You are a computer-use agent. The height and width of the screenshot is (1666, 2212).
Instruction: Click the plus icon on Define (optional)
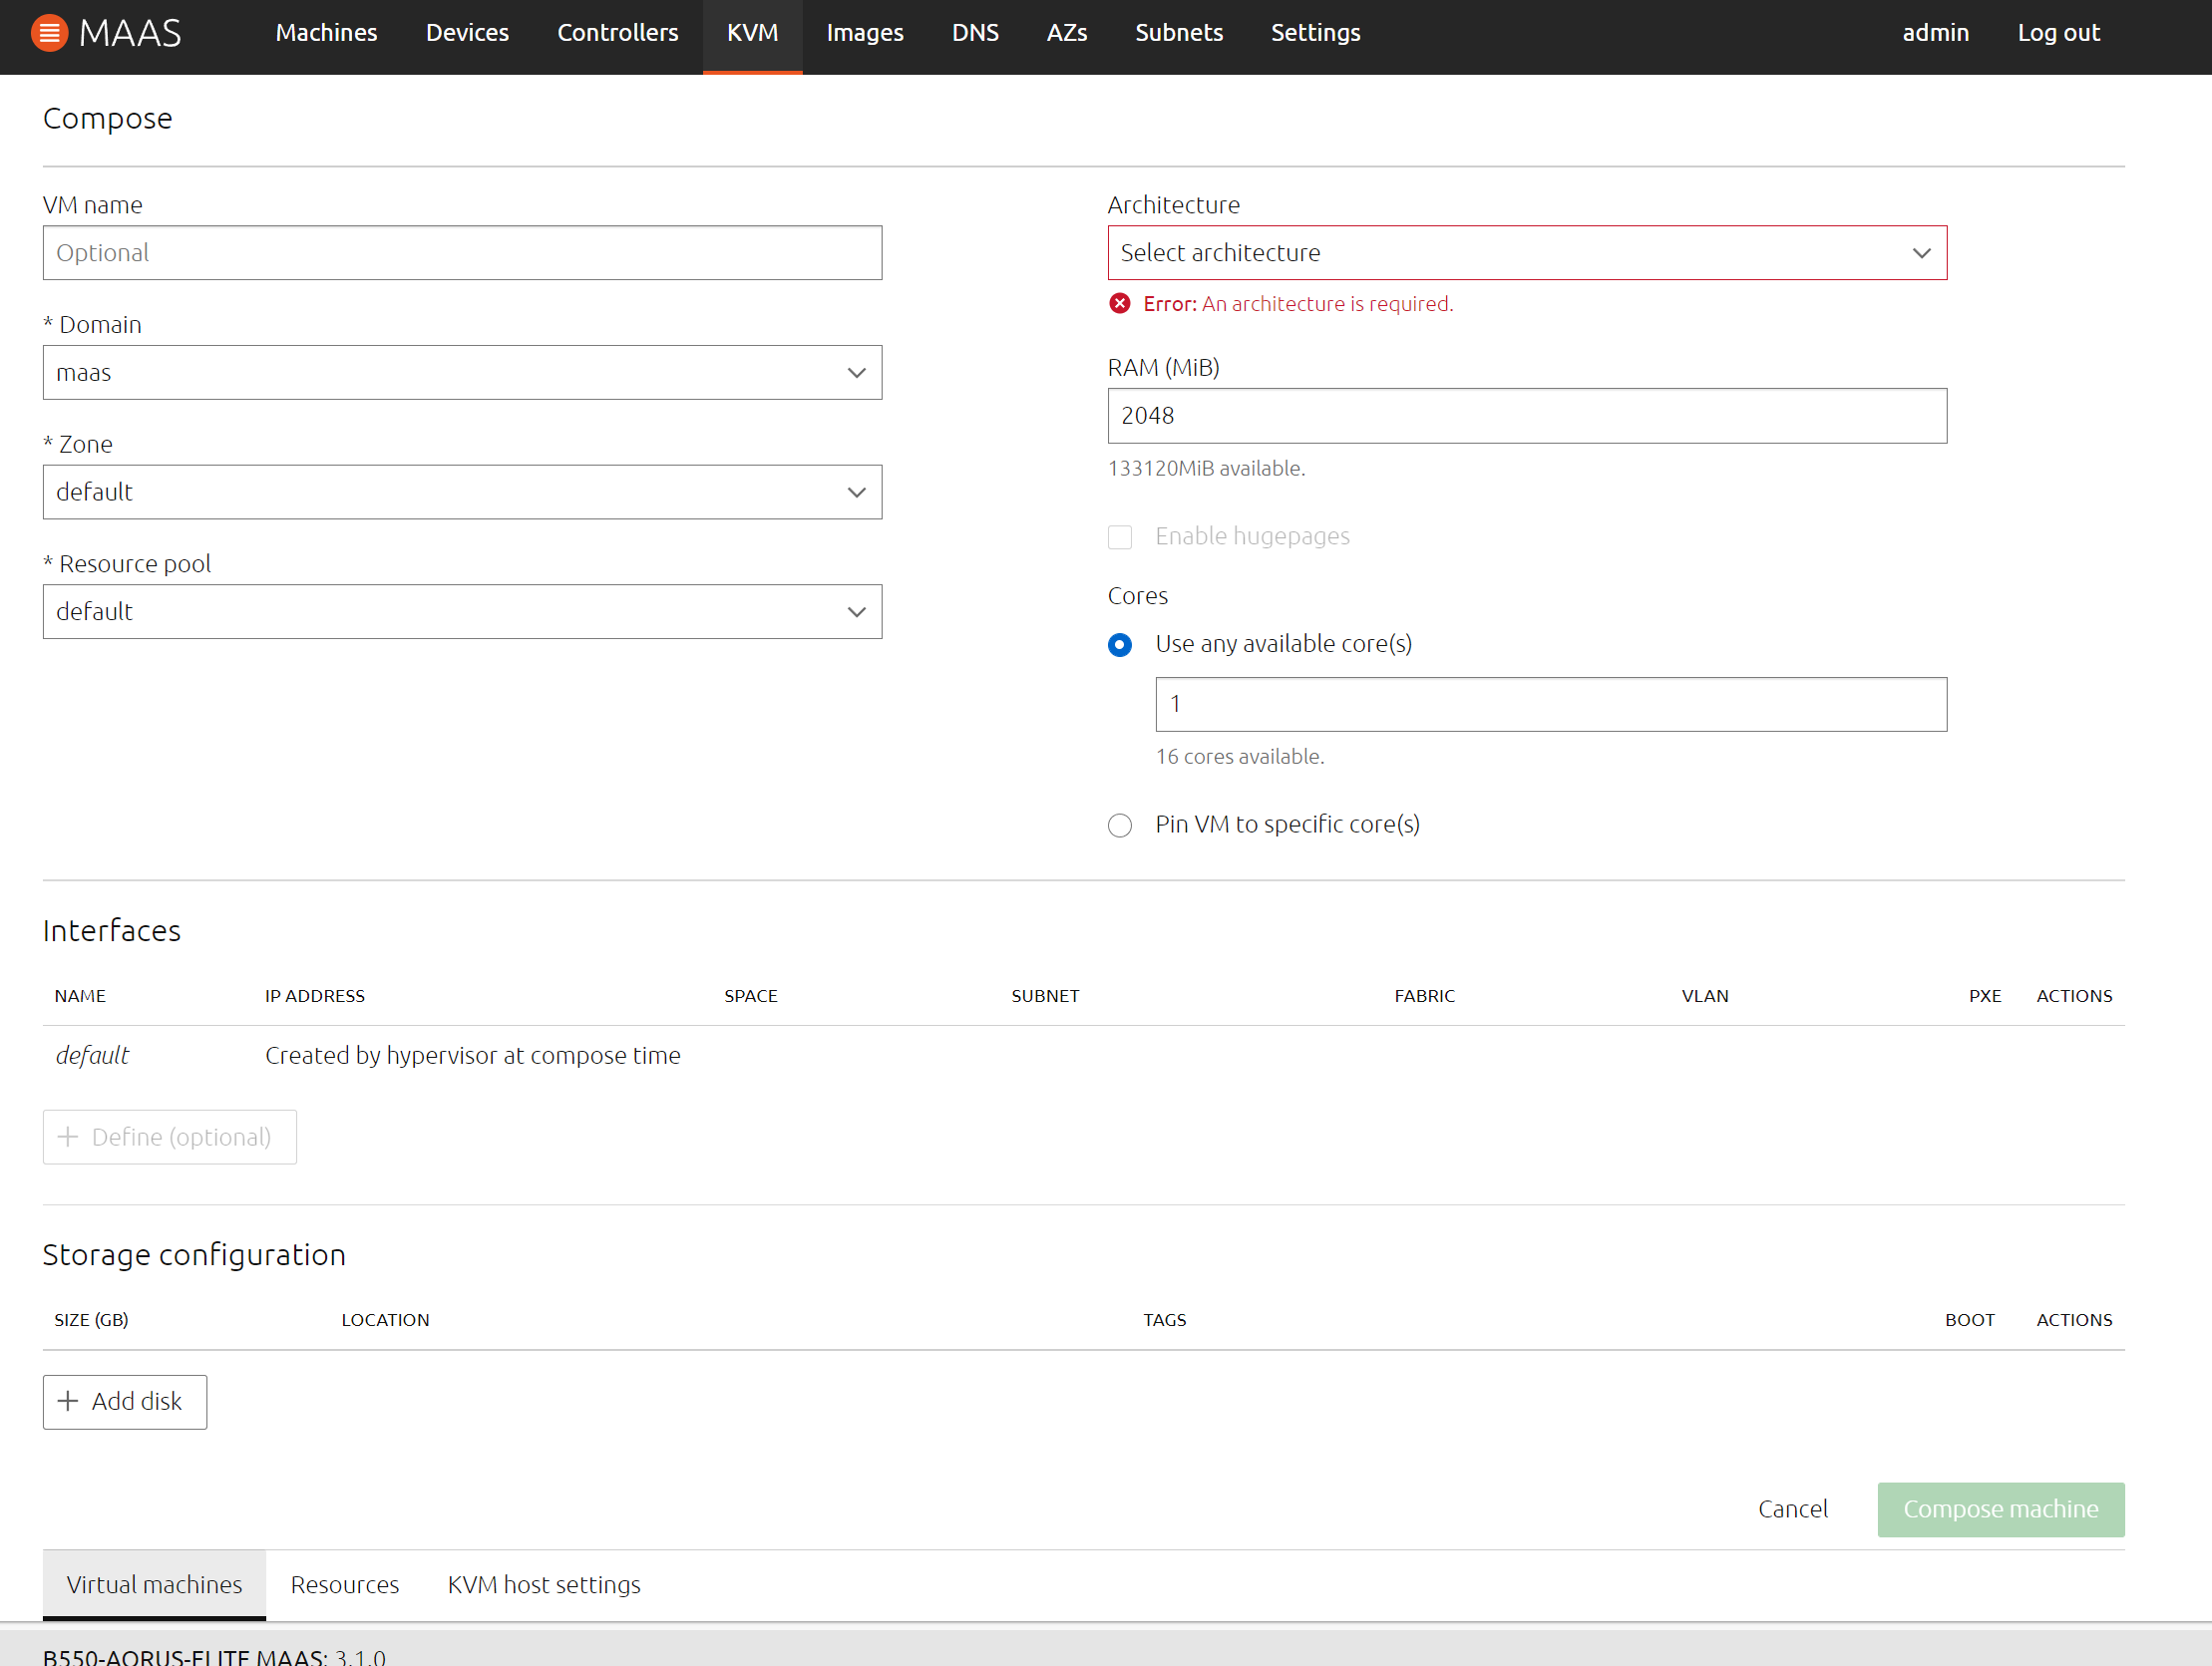68,1137
